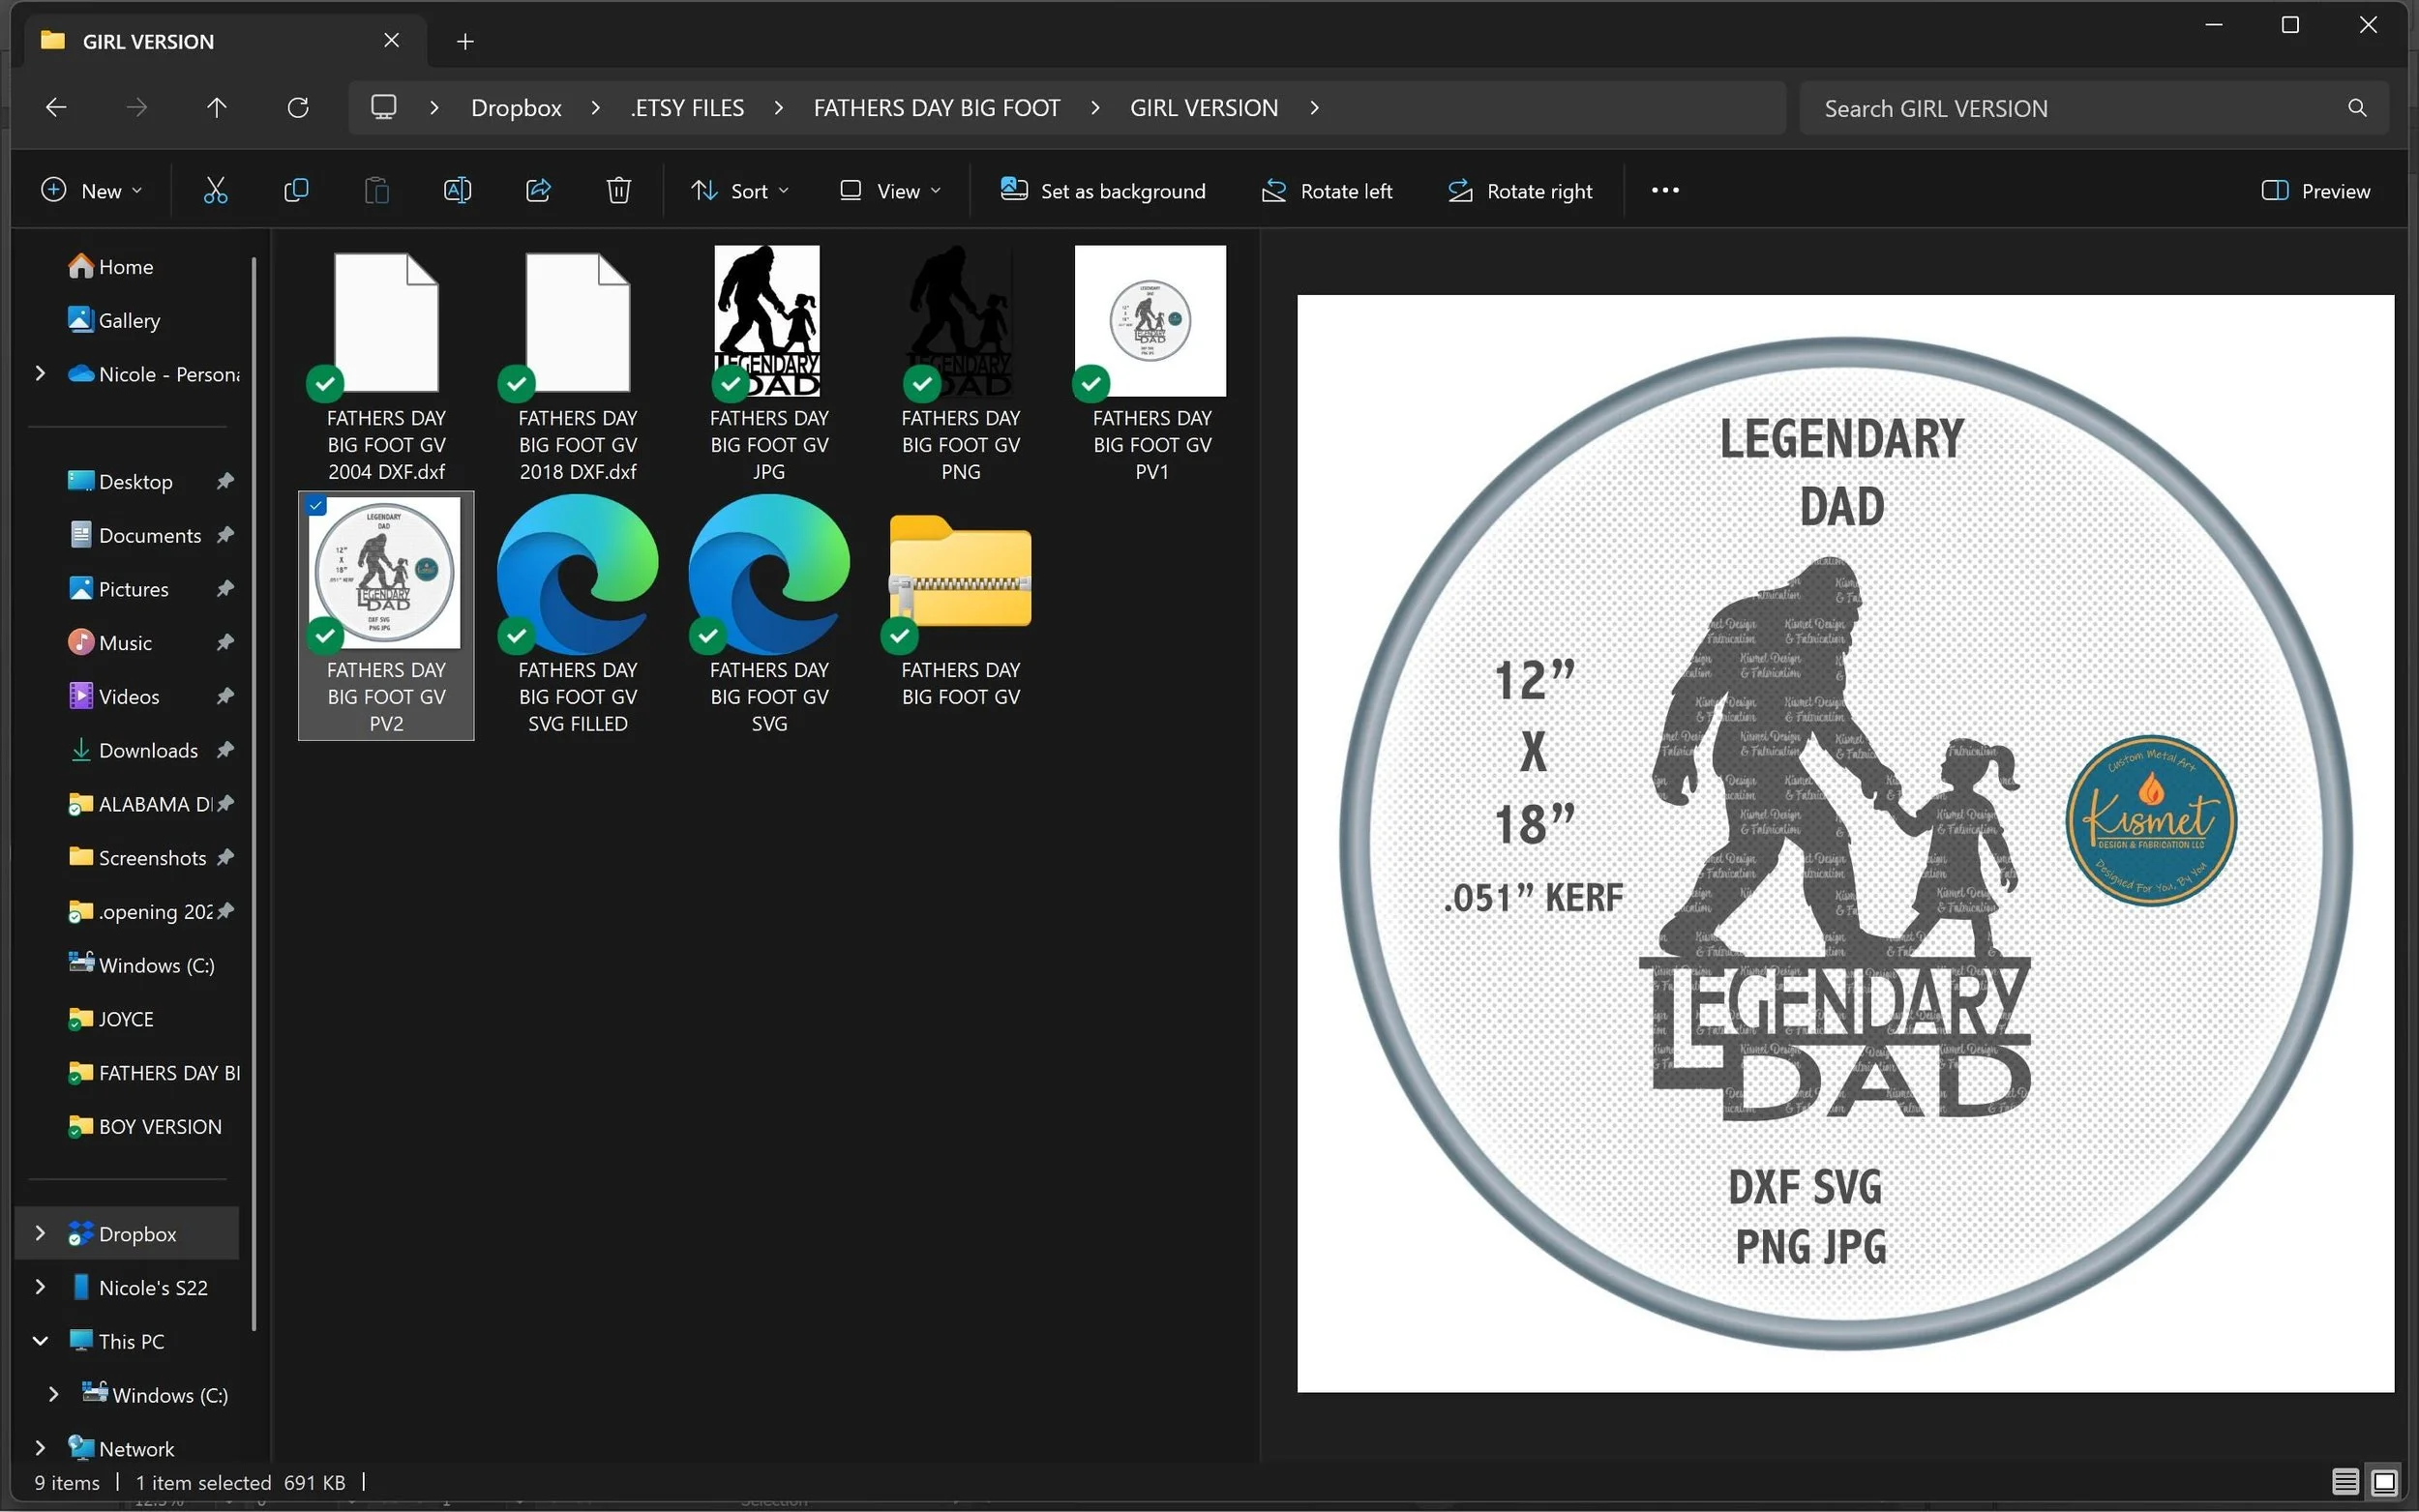Select FATHERS DAY BIG FOOT GV SVG FILLED file

coord(578,615)
